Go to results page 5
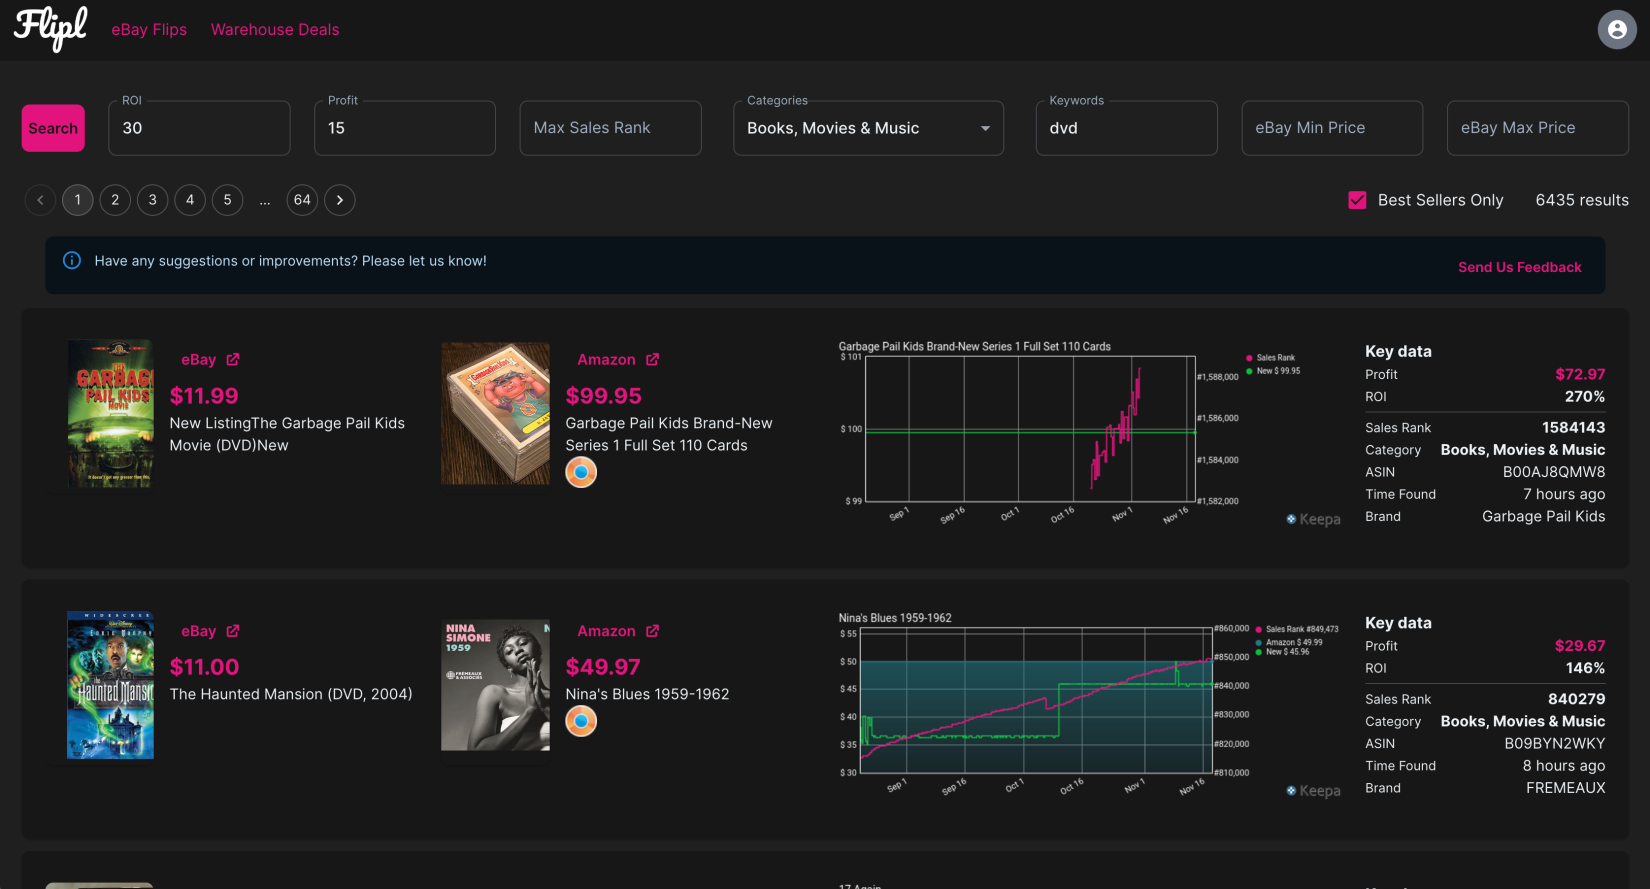 (x=228, y=200)
